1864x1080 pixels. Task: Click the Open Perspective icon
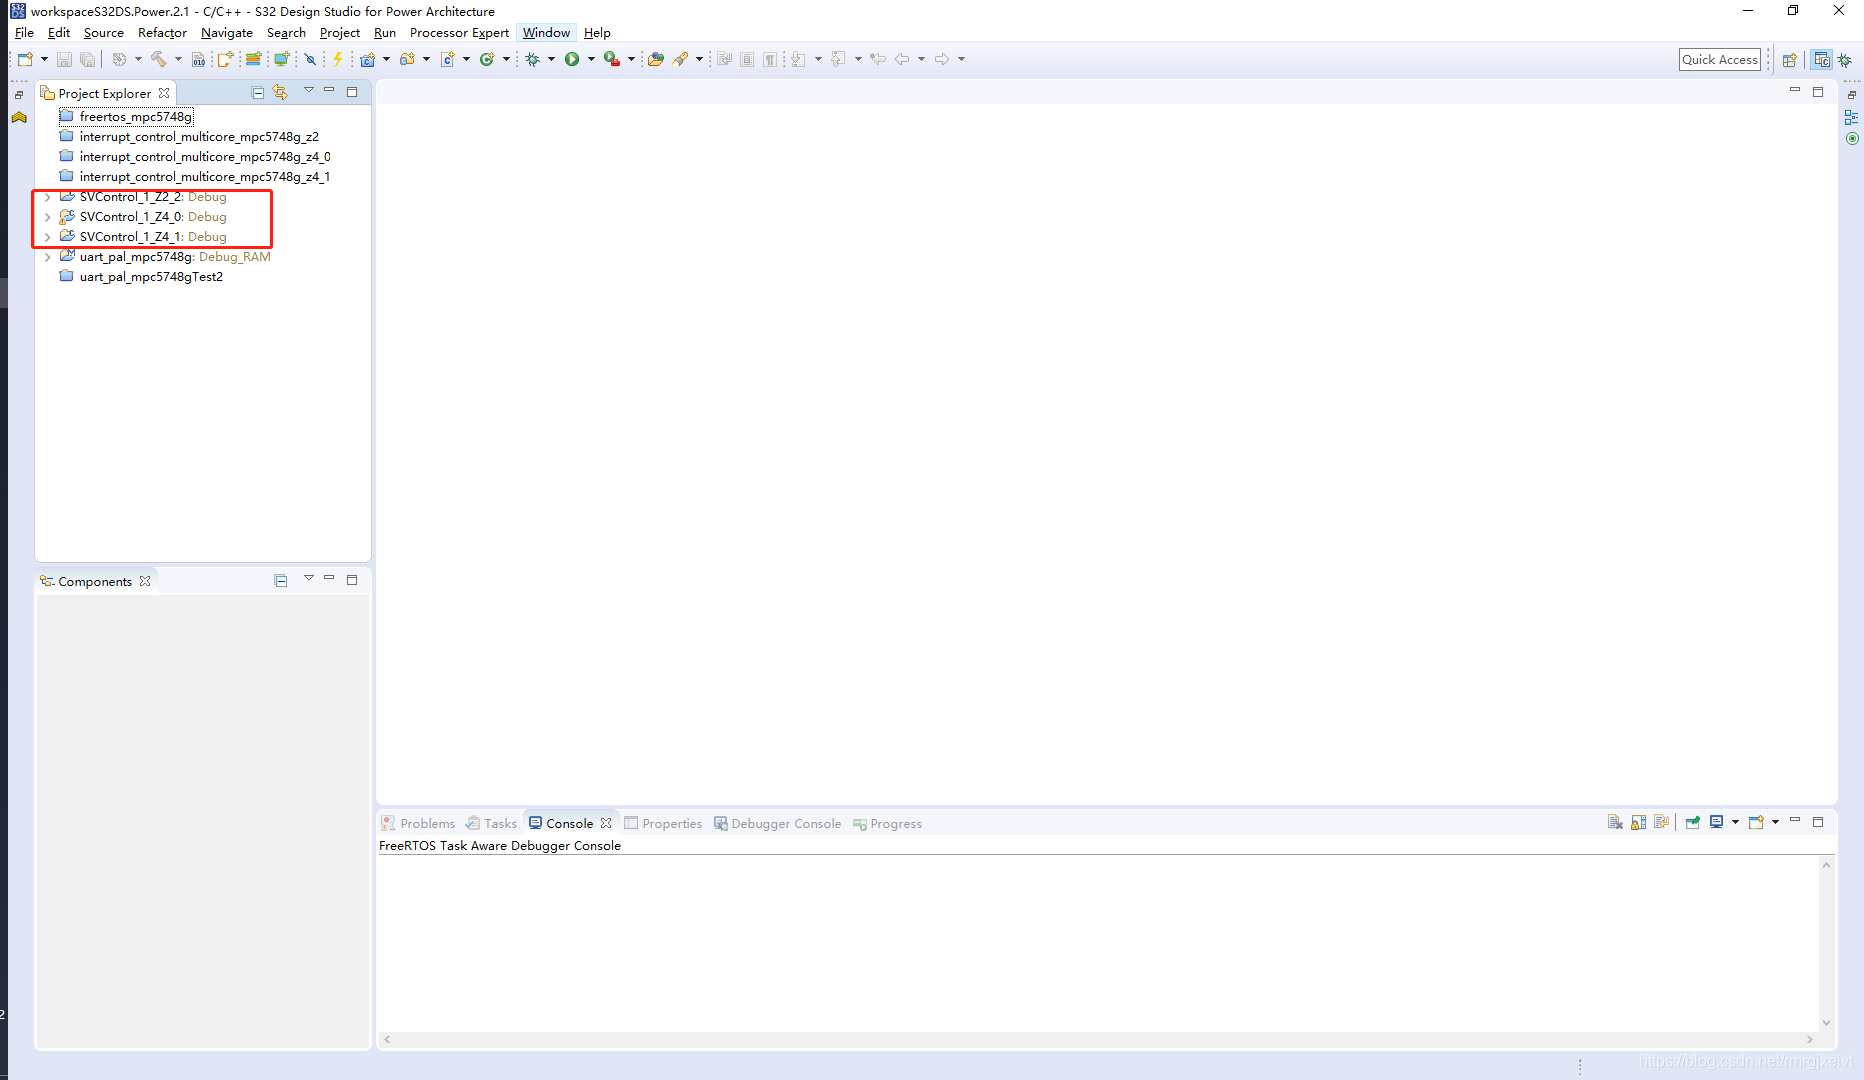[x=1790, y=60]
